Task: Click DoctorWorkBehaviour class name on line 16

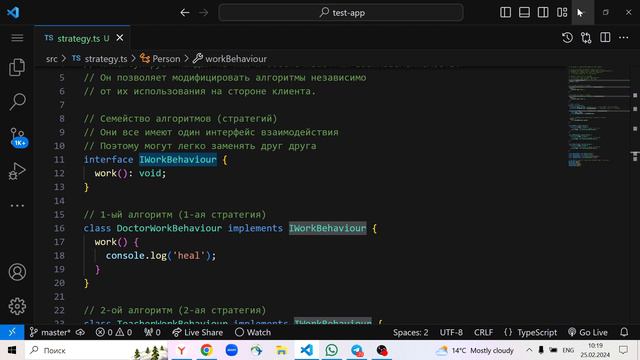Action: click(169, 228)
